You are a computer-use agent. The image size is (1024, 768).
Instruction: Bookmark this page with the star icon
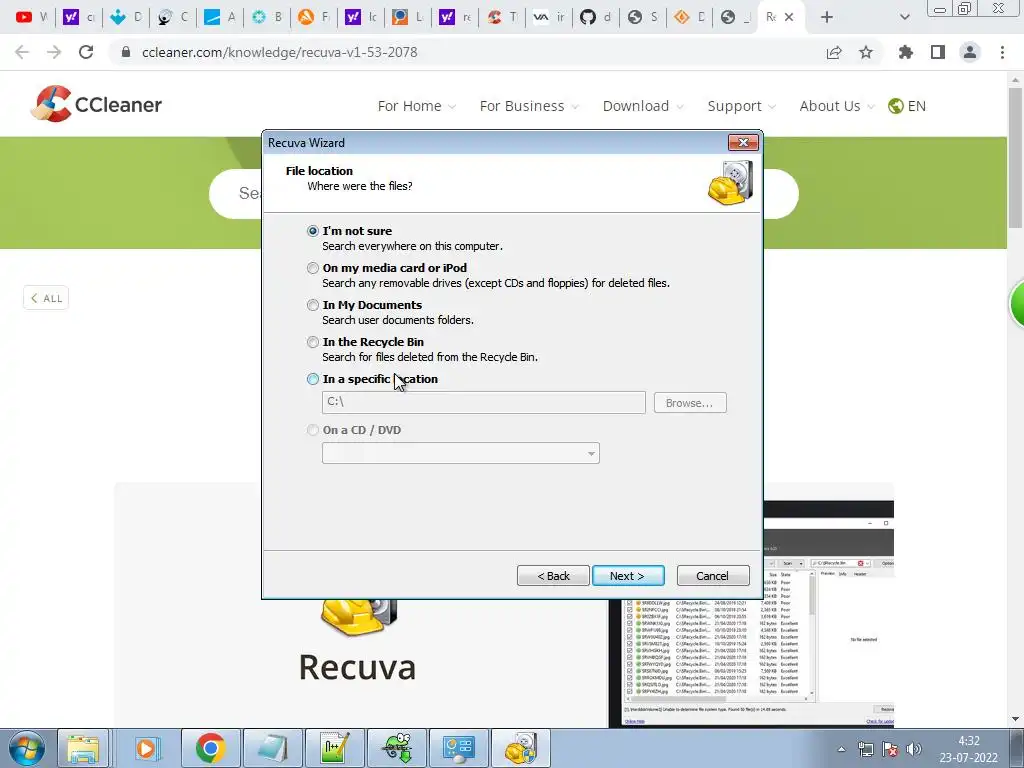(x=866, y=52)
